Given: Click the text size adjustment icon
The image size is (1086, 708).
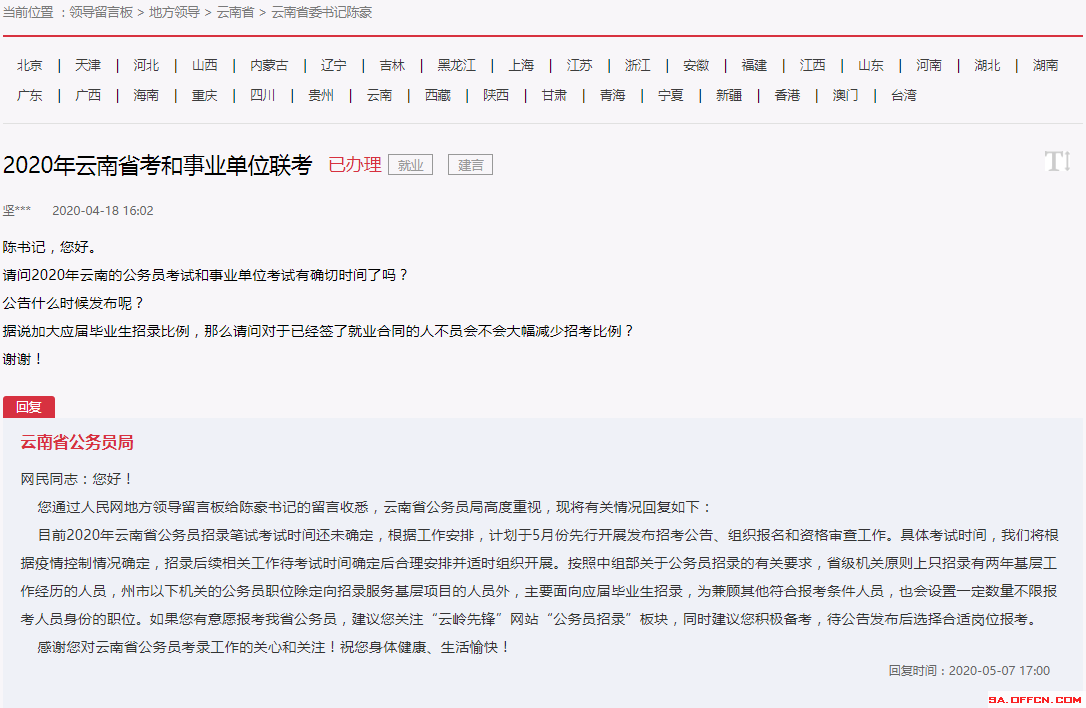Looking at the screenshot, I should (x=1058, y=161).
